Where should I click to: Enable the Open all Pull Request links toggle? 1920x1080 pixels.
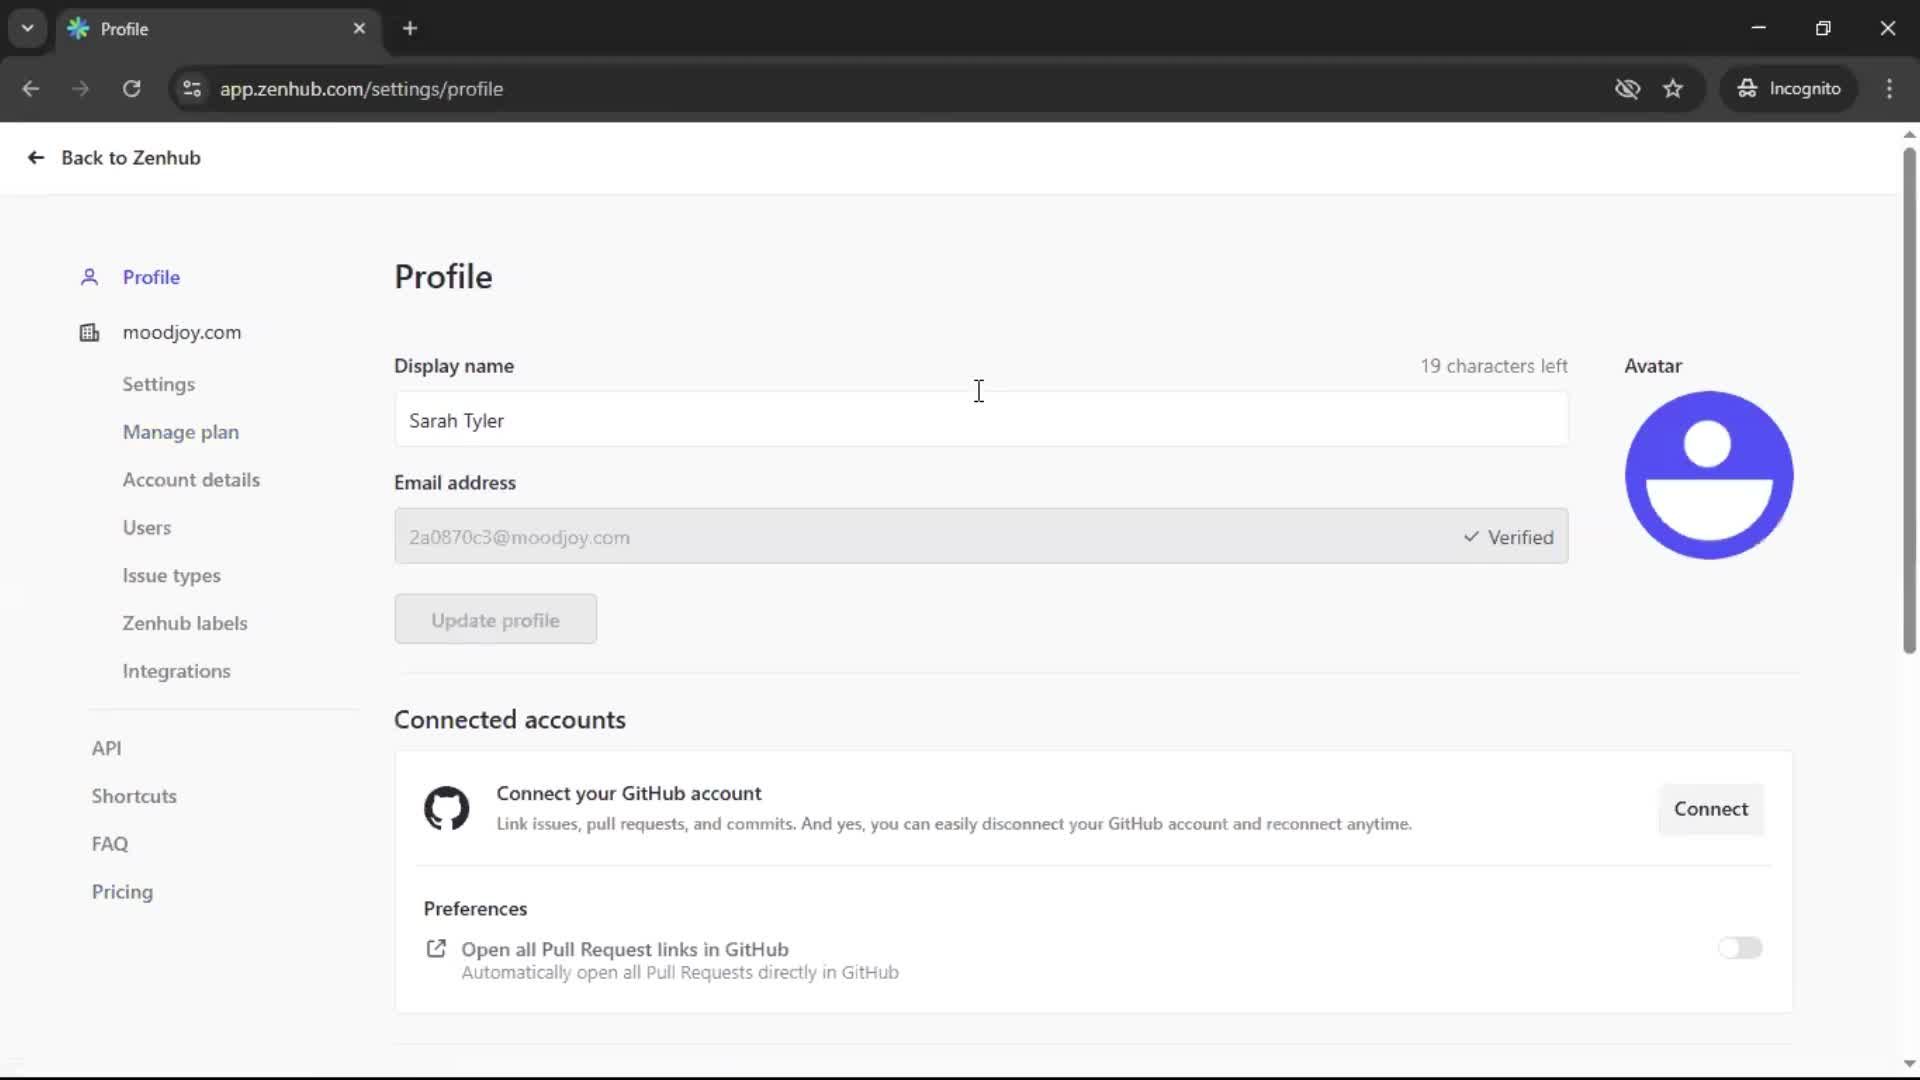tap(1741, 948)
